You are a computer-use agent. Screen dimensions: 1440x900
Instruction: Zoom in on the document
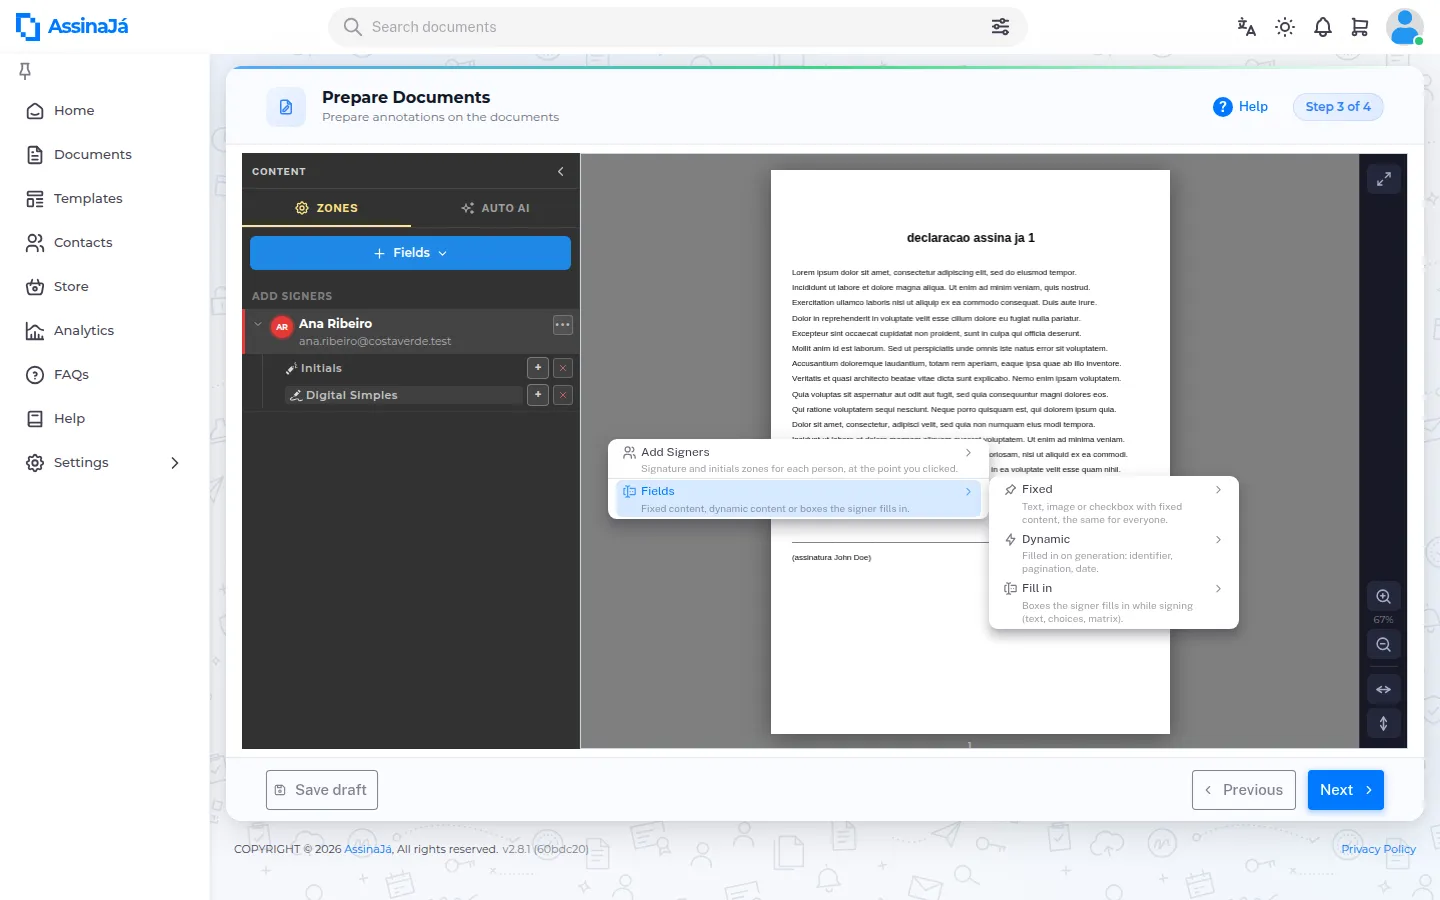(x=1383, y=597)
